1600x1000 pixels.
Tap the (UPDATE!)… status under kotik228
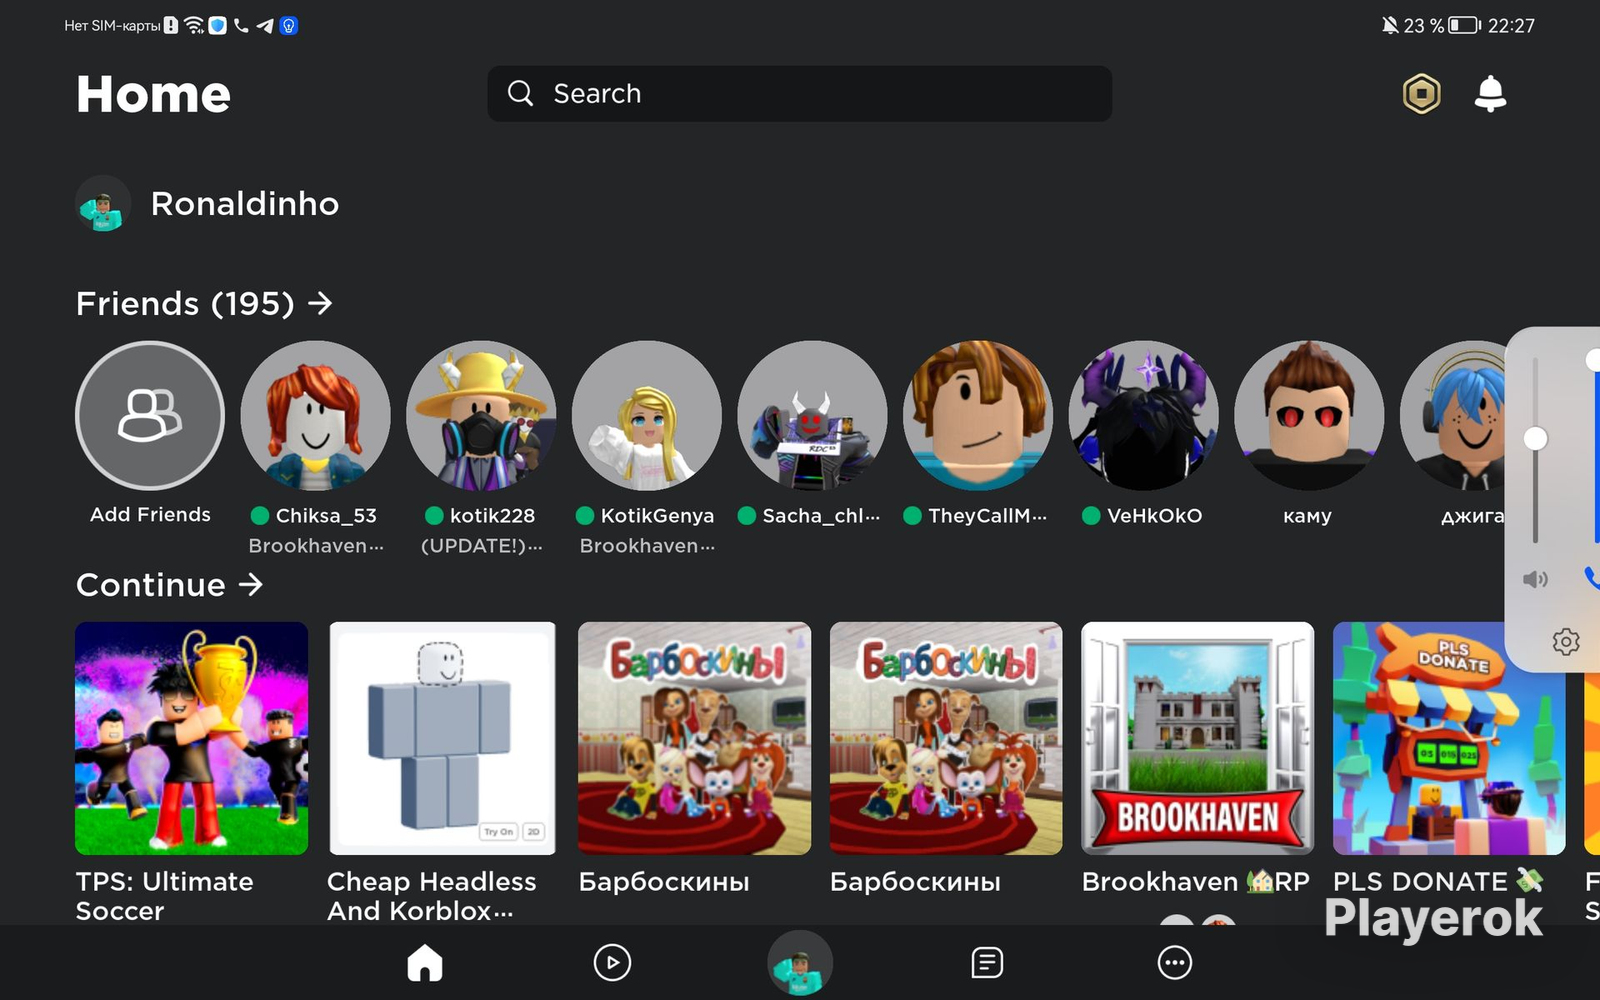[x=481, y=546]
